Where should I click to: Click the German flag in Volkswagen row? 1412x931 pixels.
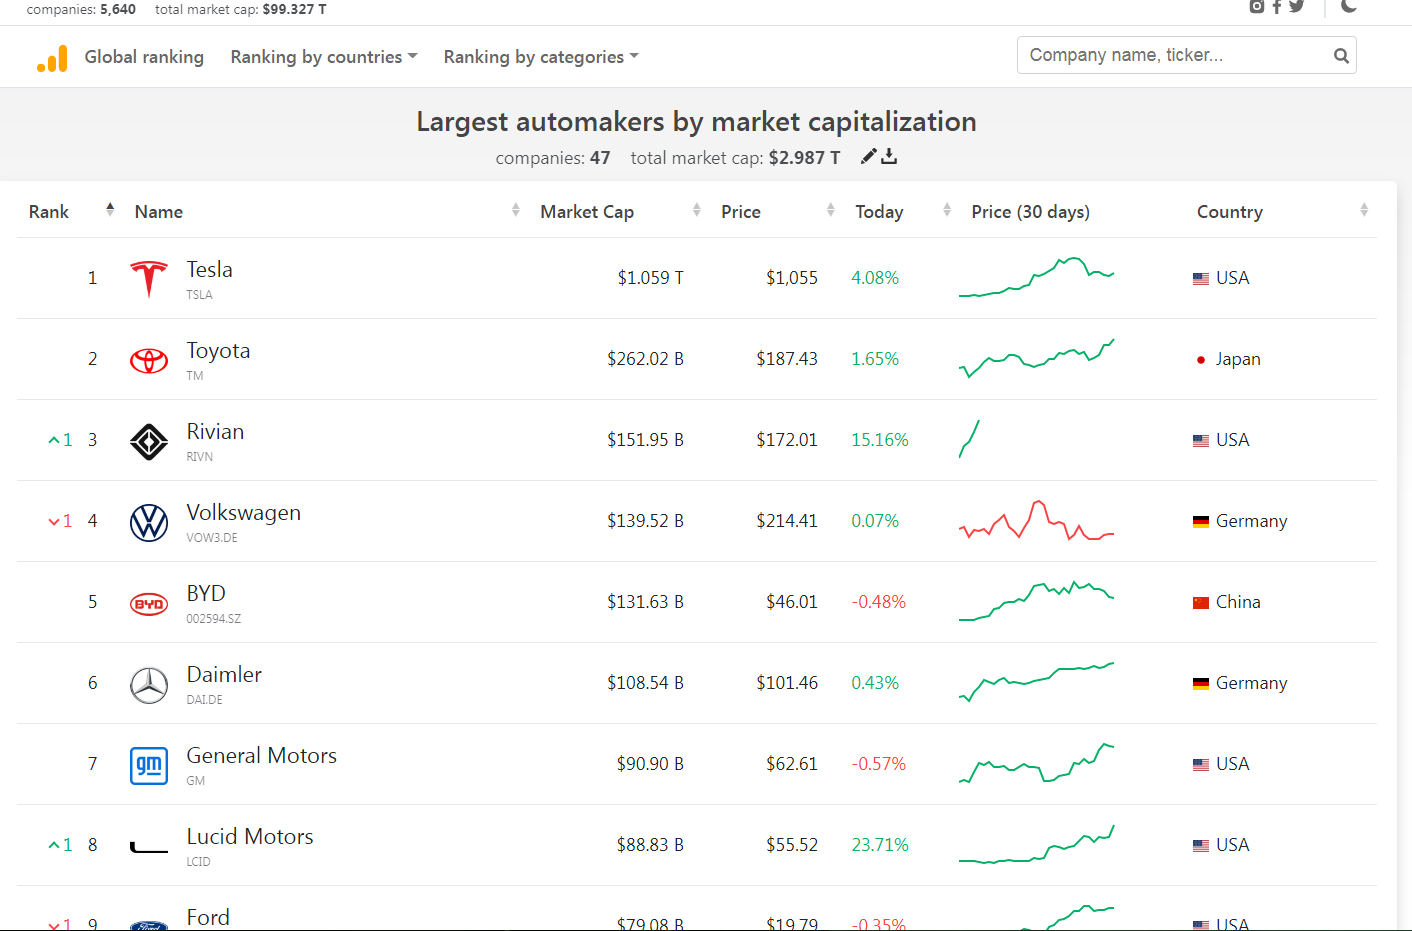(x=1201, y=522)
